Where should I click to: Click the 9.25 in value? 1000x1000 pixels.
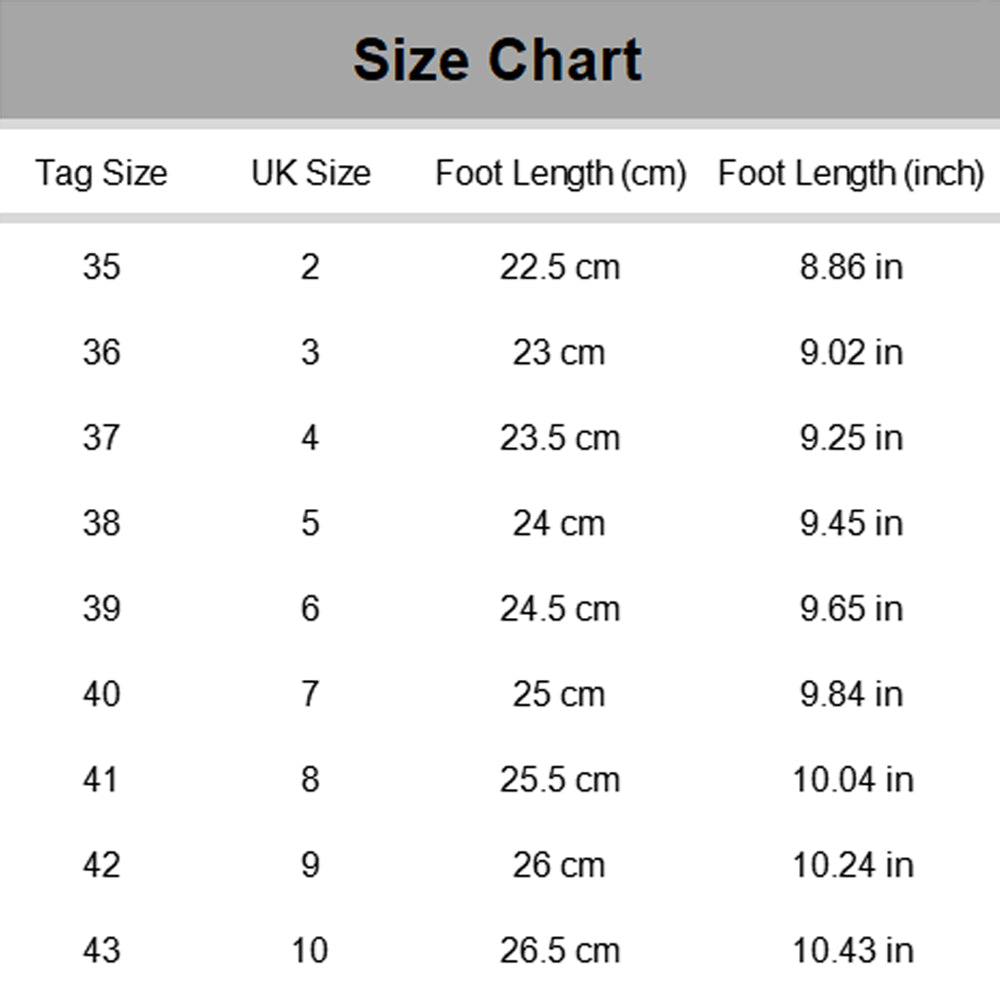click(x=852, y=438)
